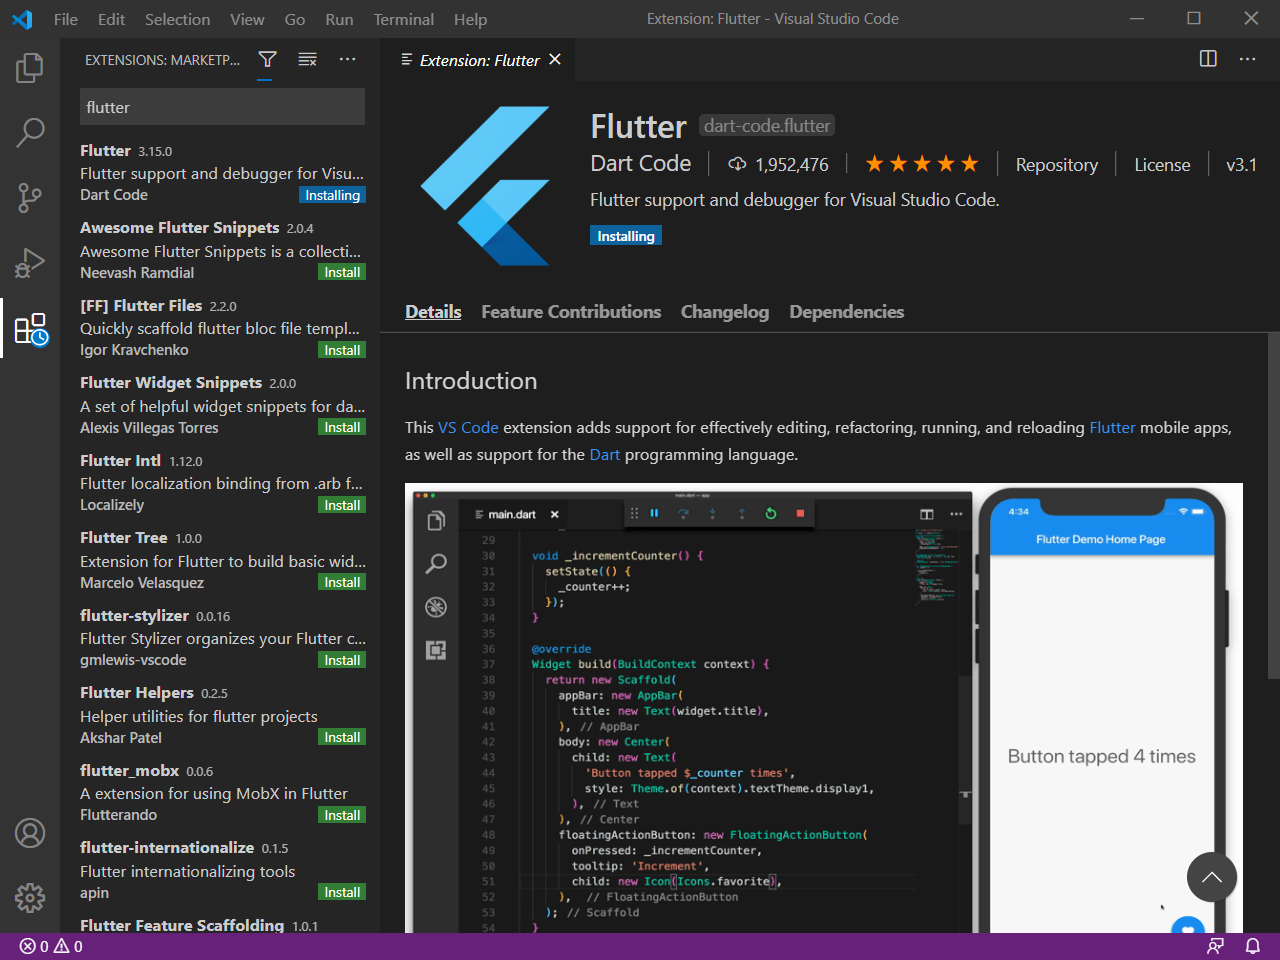
Task: Close the Extension: Flutter tab
Action: (x=555, y=60)
